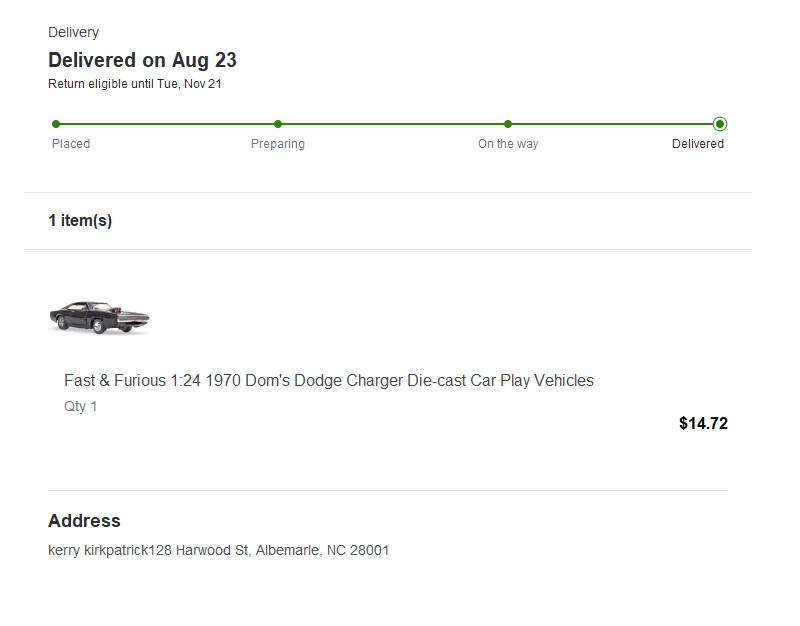Click the 1 item(s) section heading

[80, 220]
